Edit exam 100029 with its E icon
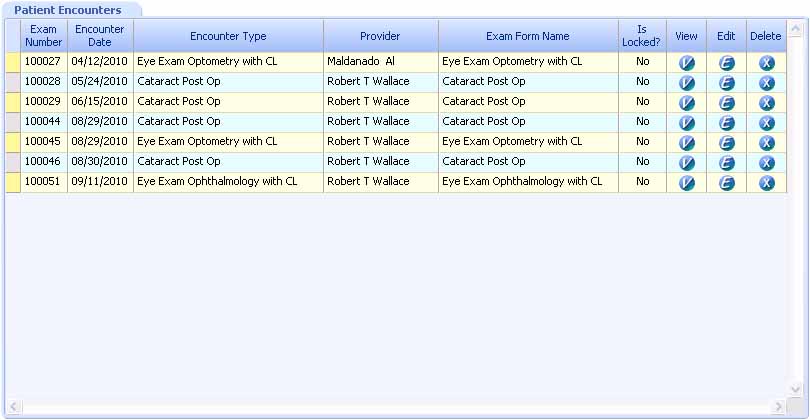 click(726, 103)
